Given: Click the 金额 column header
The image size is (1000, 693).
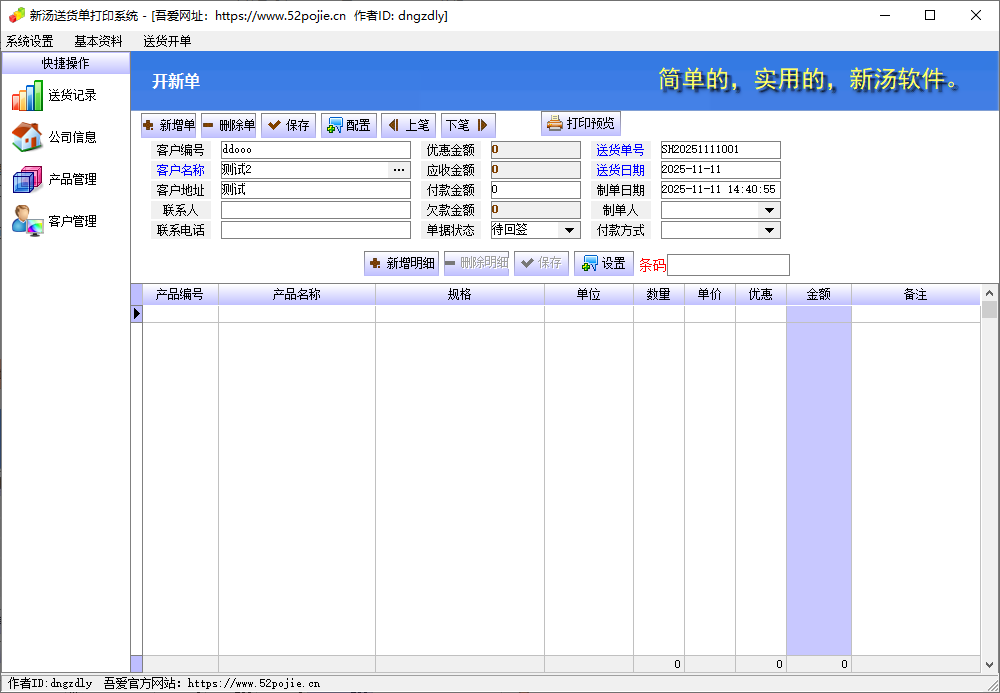Looking at the screenshot, I should [x=819, y=295].
